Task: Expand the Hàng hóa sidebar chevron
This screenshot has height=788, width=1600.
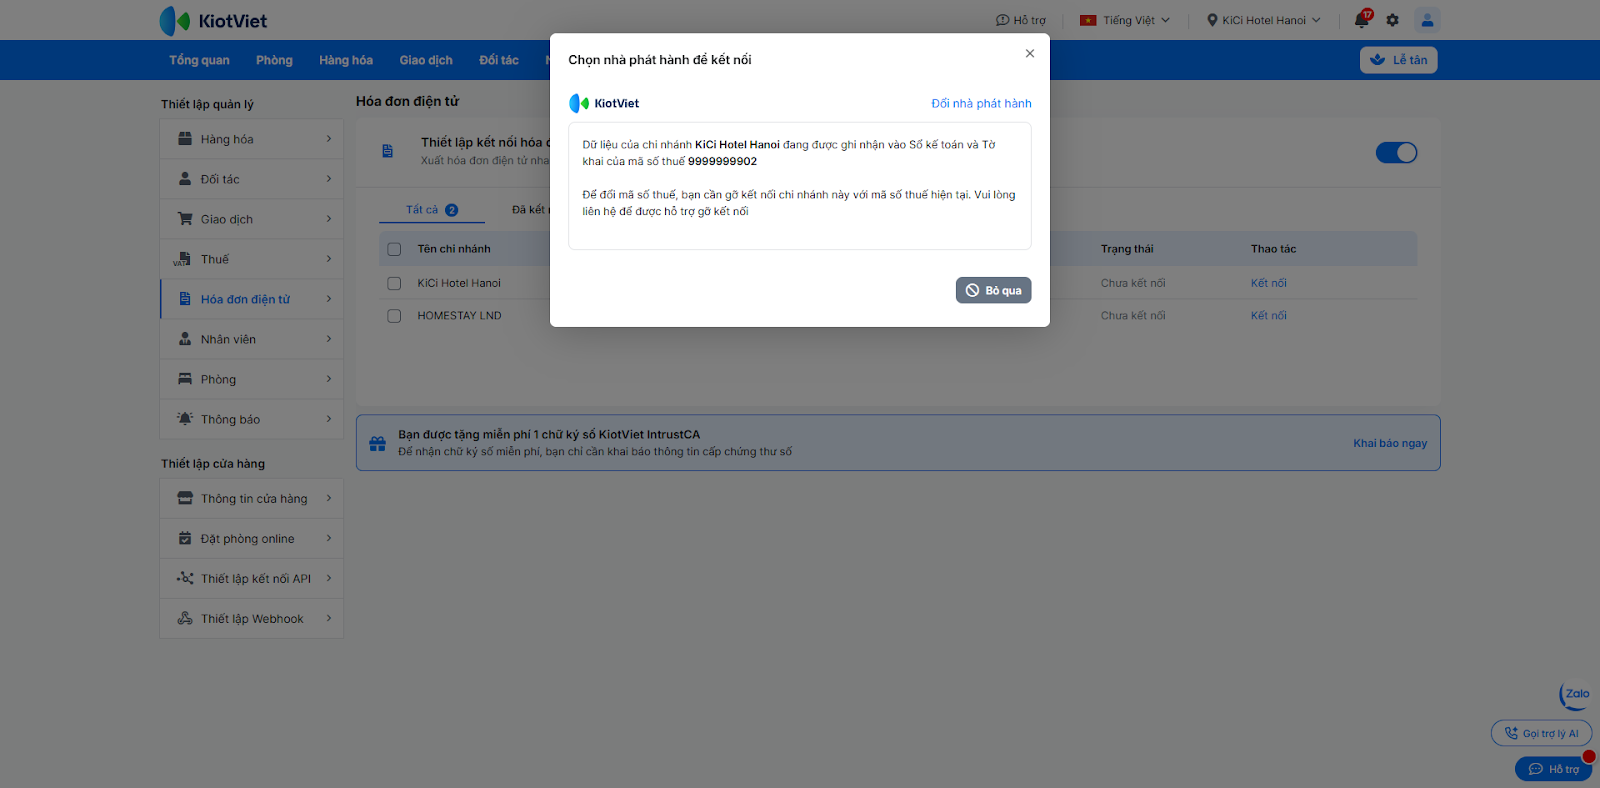Action: point(329,139)
